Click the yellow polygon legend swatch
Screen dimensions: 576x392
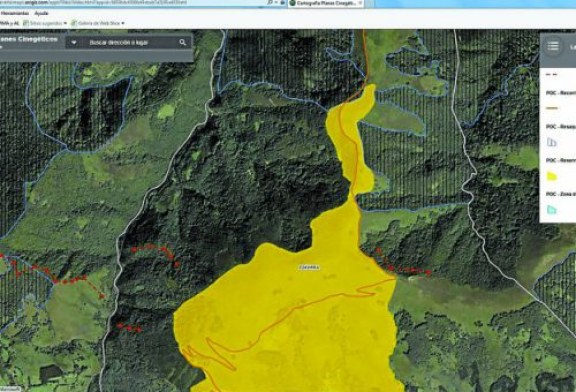pos(552,177)
